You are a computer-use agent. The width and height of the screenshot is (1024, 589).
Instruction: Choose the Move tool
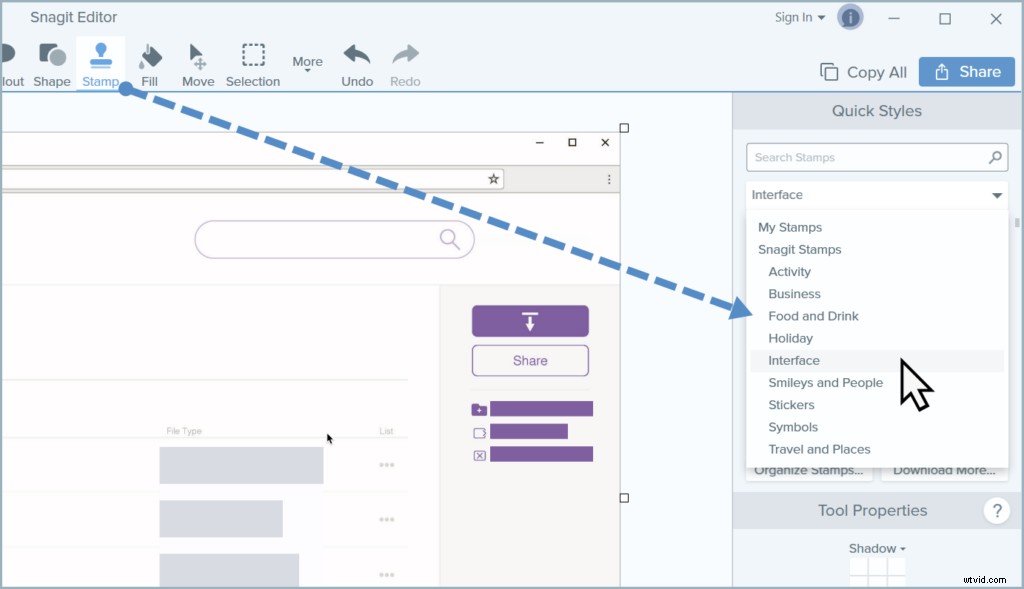tap(197, 62)
